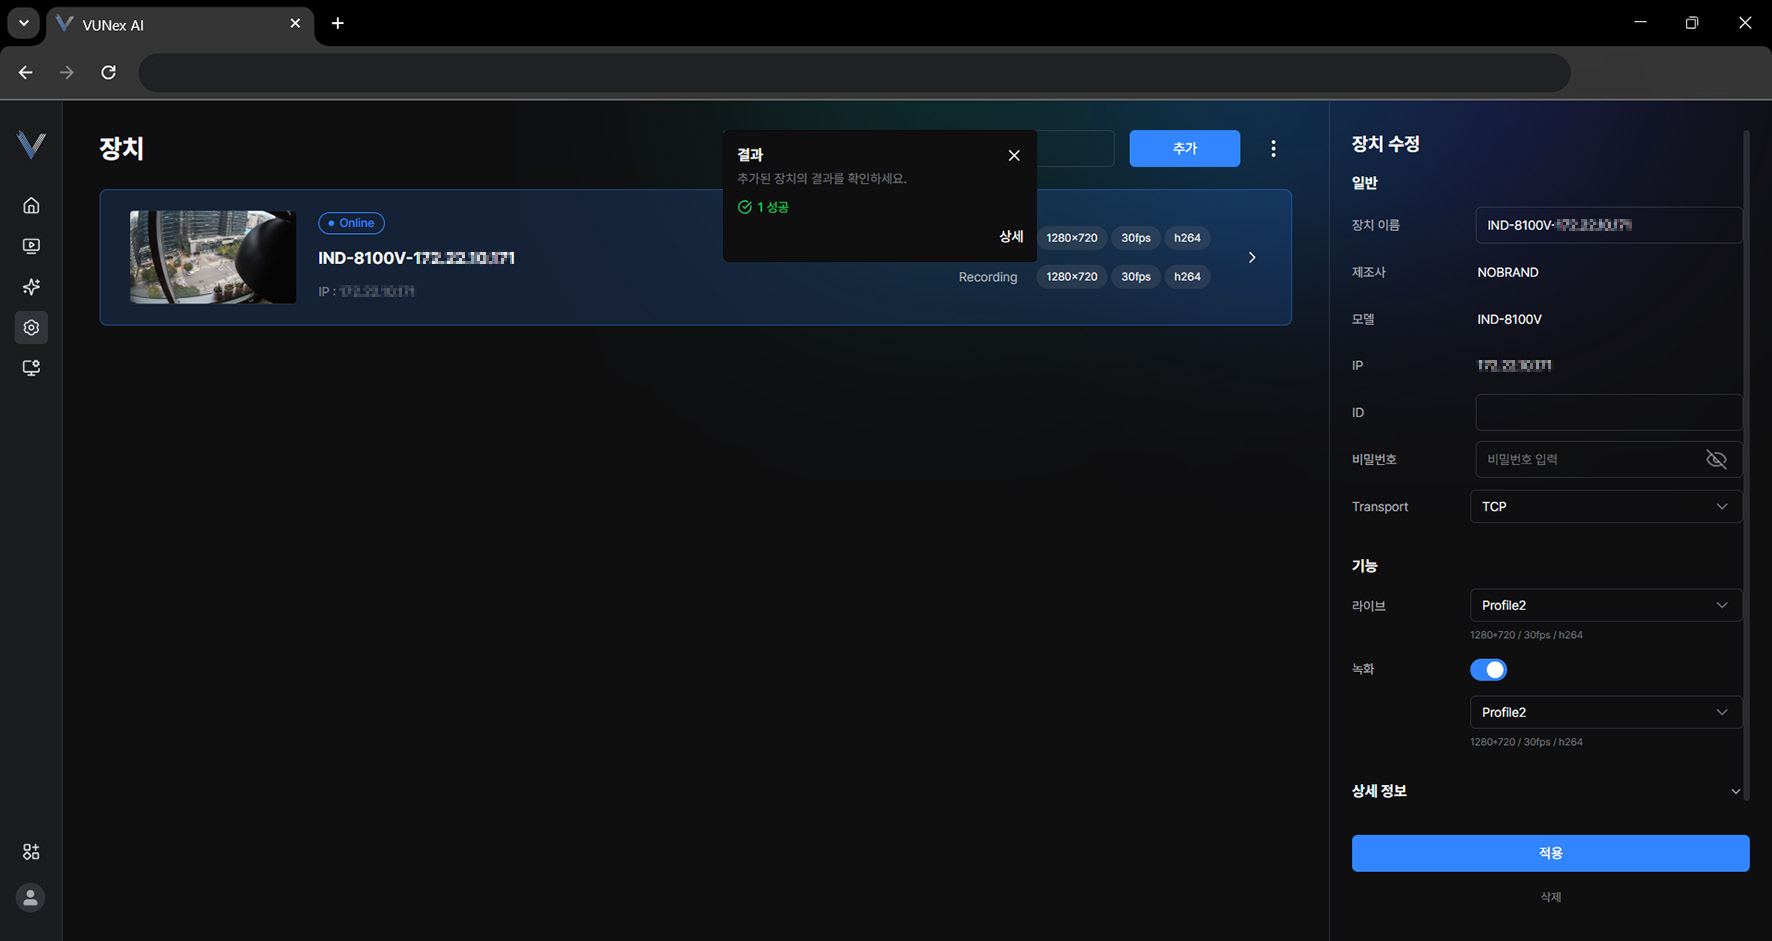The width and height of the screenshot is (1772, 941).
Task: Open the AI sparkle icon in sidebar
Action: [31, 287]
